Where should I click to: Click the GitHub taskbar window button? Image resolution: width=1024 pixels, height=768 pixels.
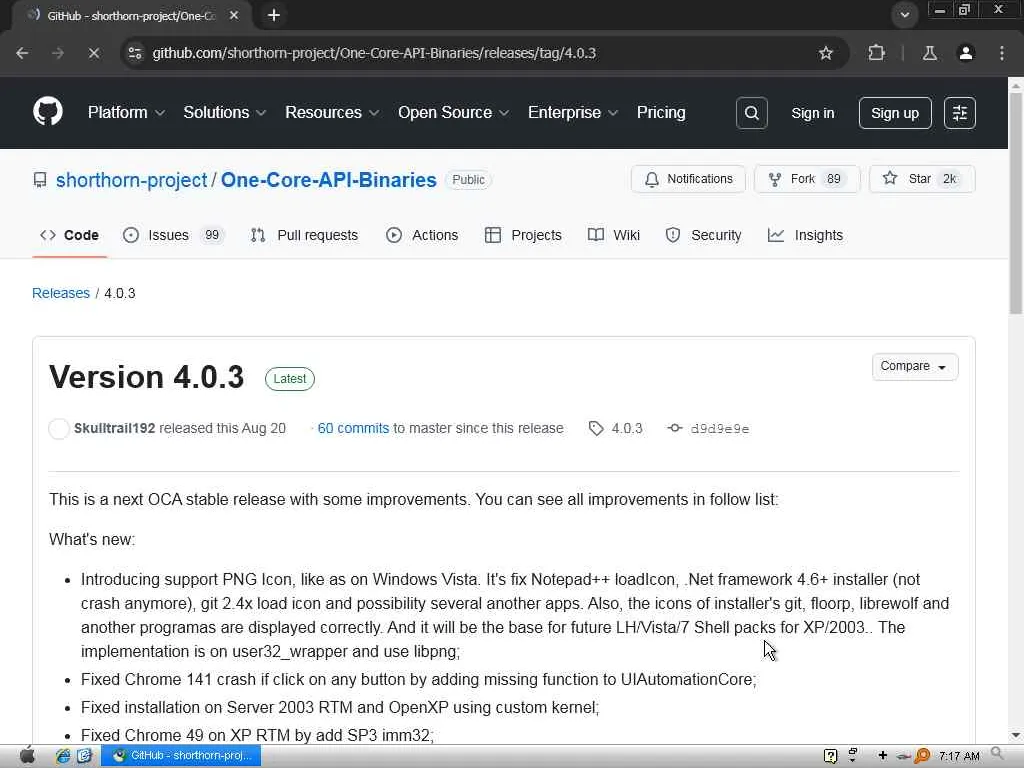[x=181, y=756]
